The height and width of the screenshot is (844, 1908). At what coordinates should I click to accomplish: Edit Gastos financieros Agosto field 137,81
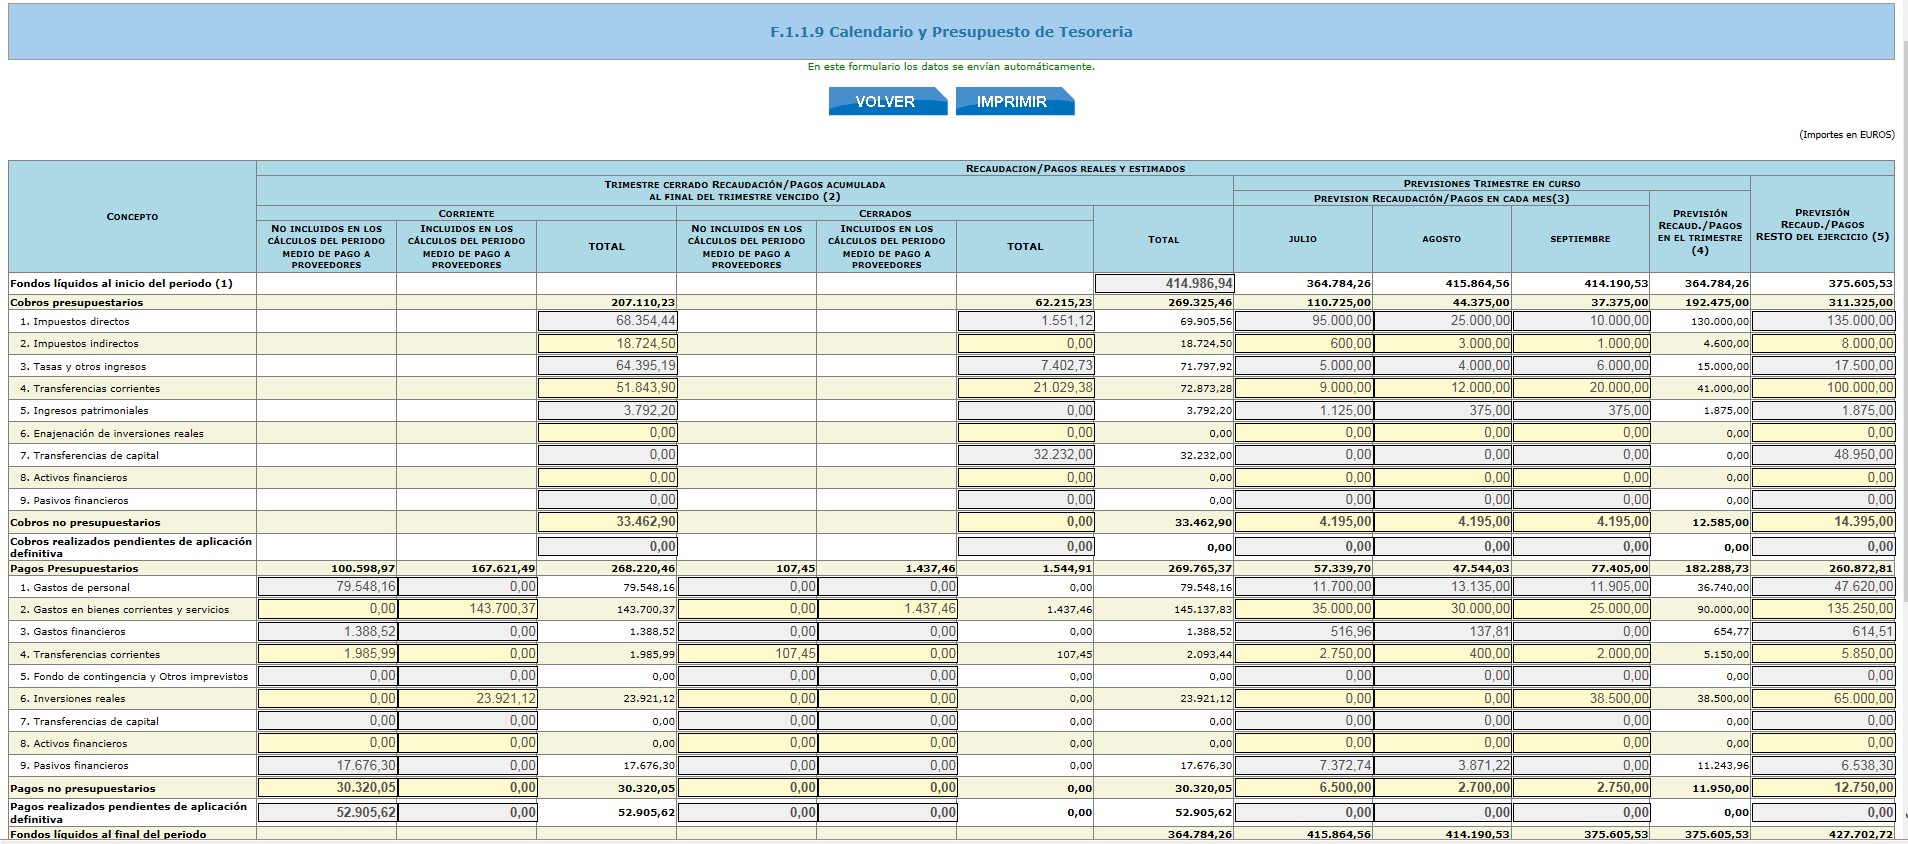coord(1443,632)
